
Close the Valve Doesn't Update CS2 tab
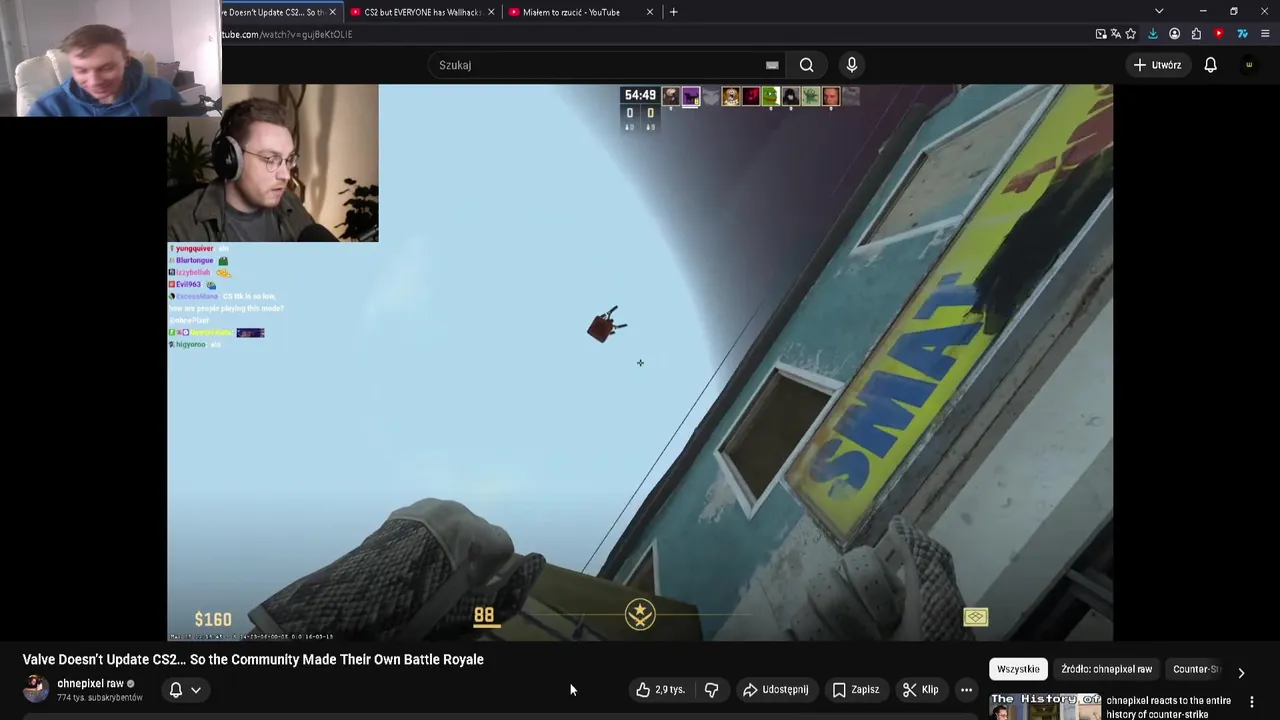pyautogui.click(x=333, y=12)
